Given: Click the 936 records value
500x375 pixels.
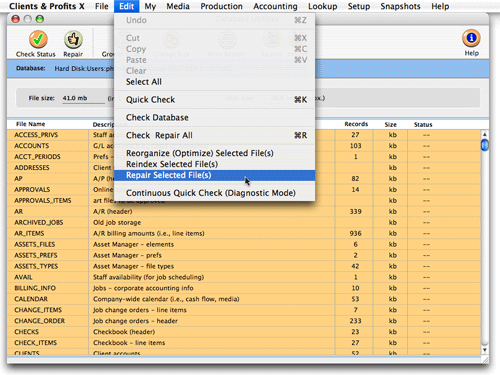Looking at the screenshot, I should 355,233.
